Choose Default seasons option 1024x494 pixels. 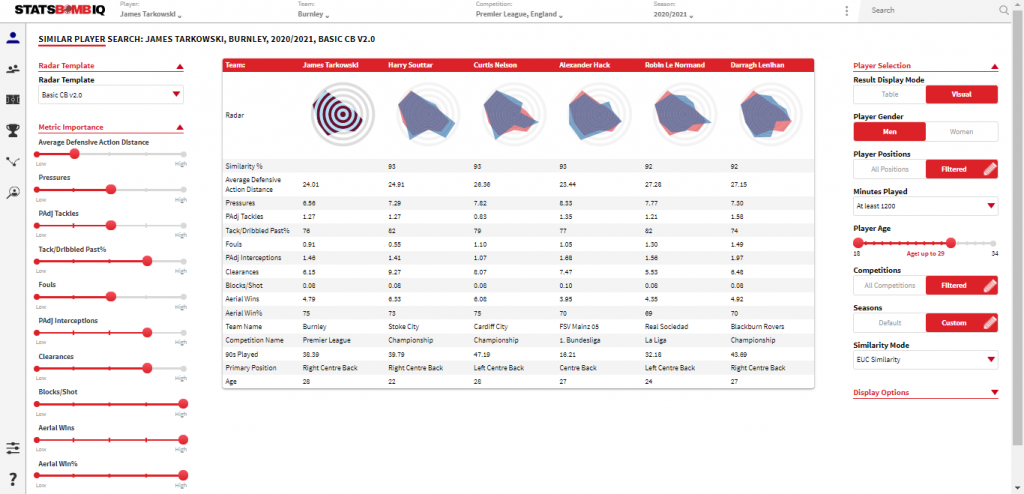[889, 323]
